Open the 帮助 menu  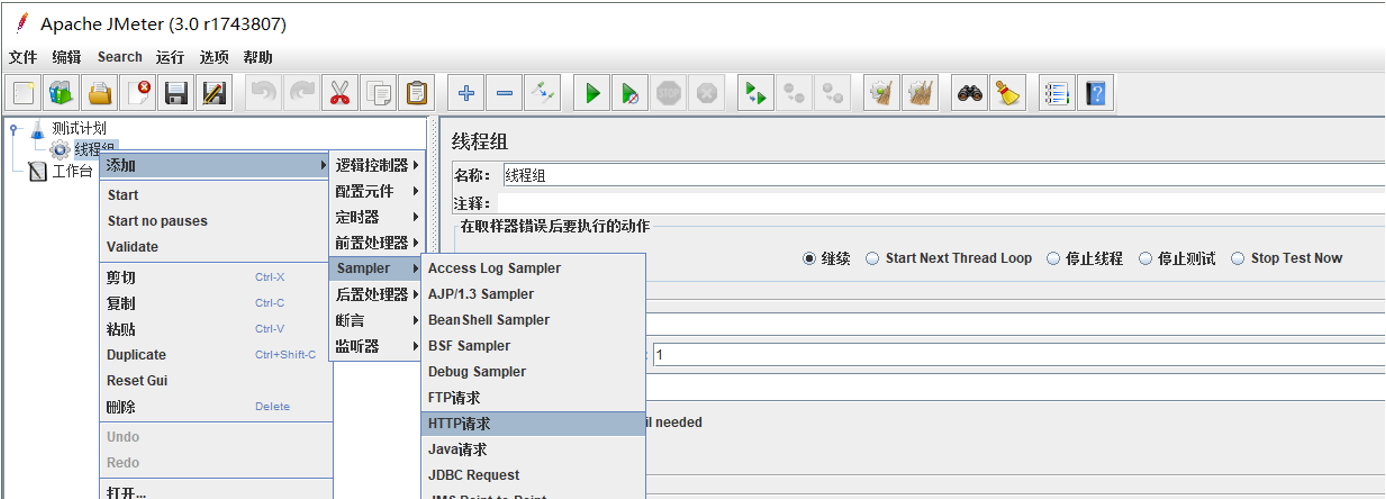click(x=258, y=57)
